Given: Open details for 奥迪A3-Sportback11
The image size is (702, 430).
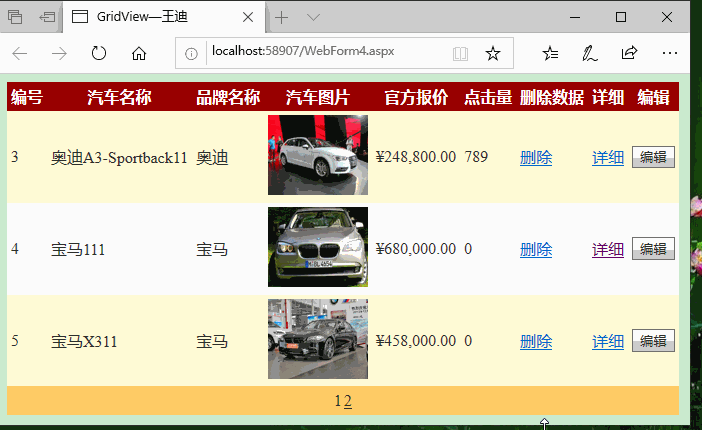Looking at the screenshot, I should pyautogui.click(x=608, y=158).
